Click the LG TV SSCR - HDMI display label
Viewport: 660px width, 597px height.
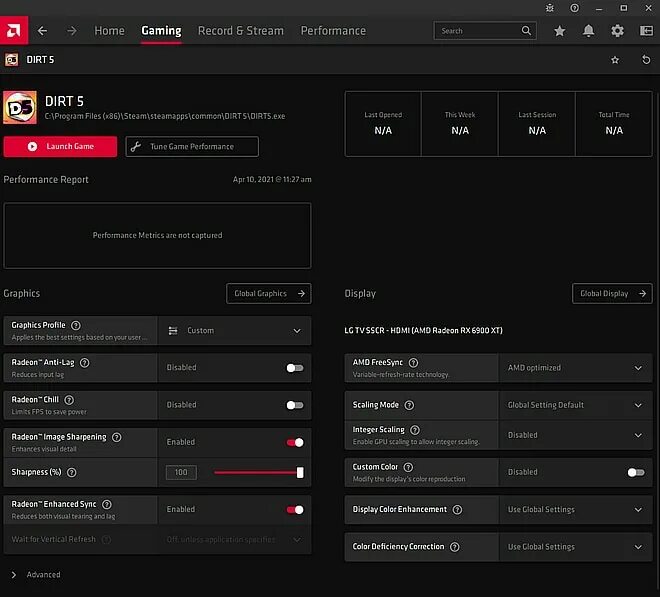(x=423, y=330)
